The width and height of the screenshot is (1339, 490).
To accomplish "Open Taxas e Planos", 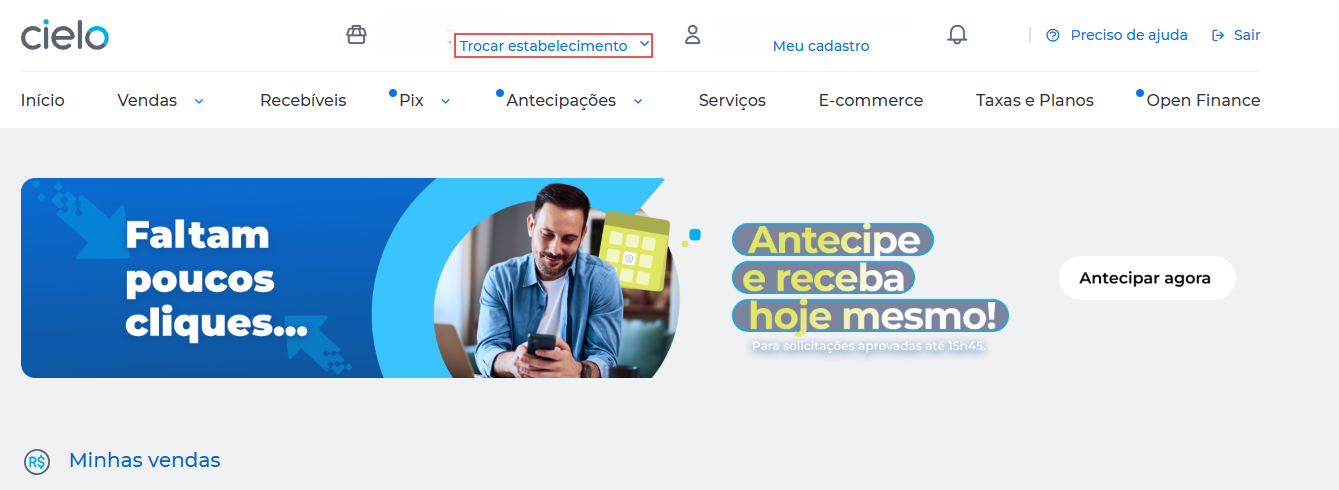I will pyautogui.click(x=1035, y=100).
